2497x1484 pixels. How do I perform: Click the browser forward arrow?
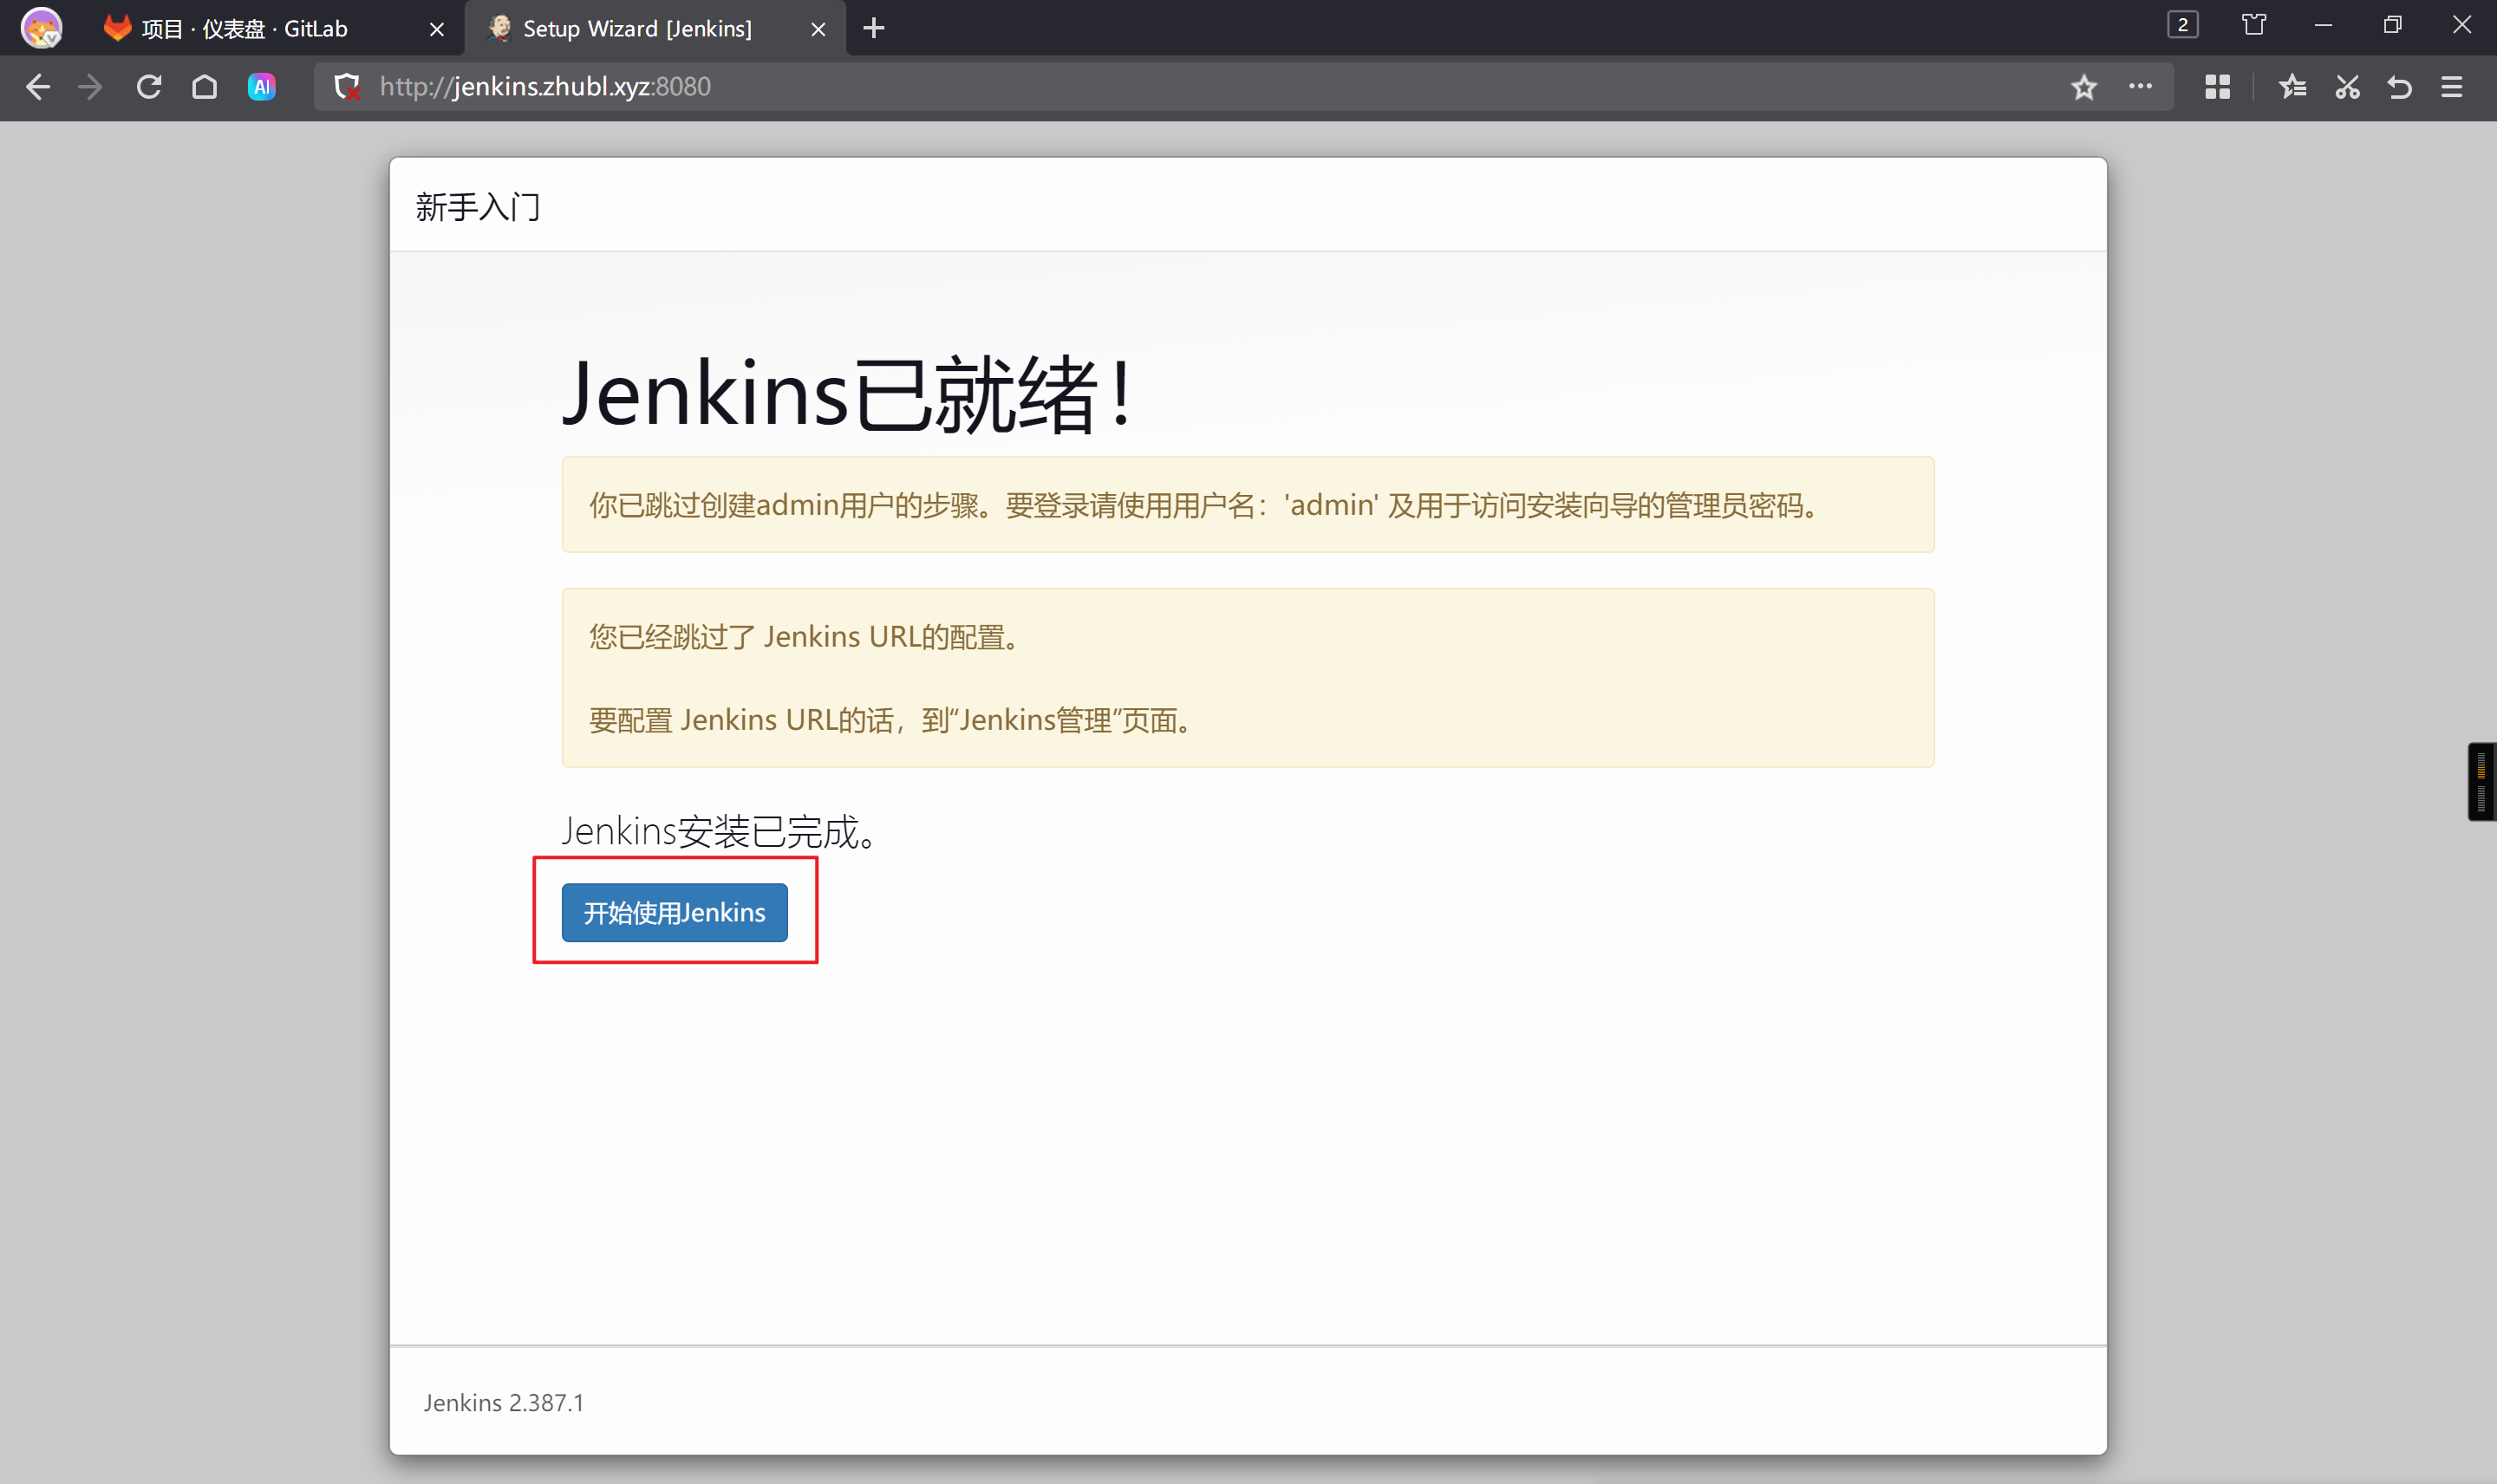(91, 87)
